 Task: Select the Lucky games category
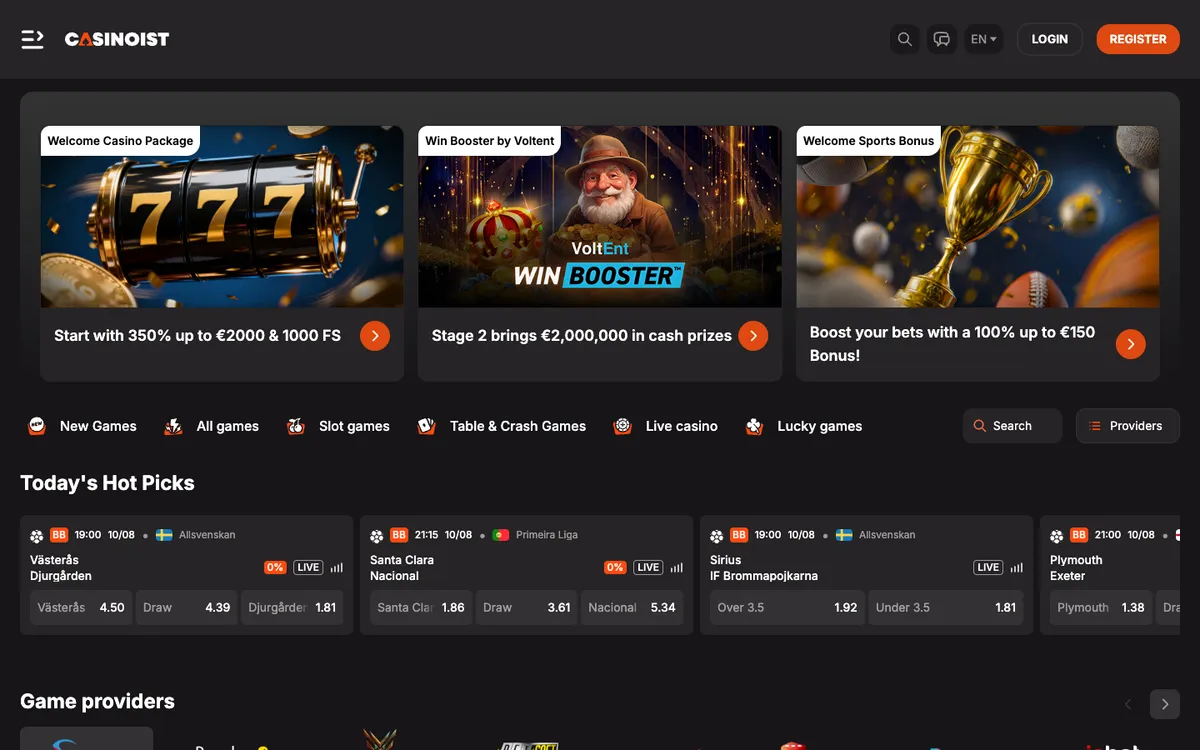tap(804, 426)
